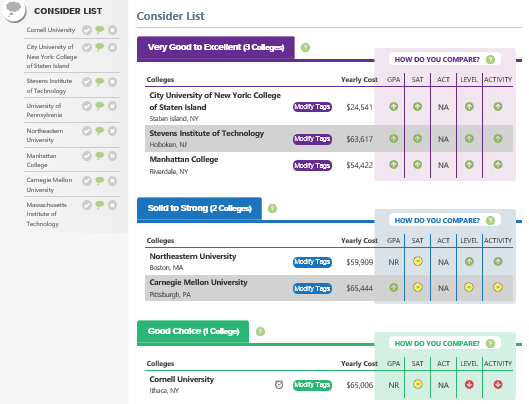Viewport: 529px width, 404px height.
Task: Click the alarm clock icon for Cornell University
Action: 279,384
